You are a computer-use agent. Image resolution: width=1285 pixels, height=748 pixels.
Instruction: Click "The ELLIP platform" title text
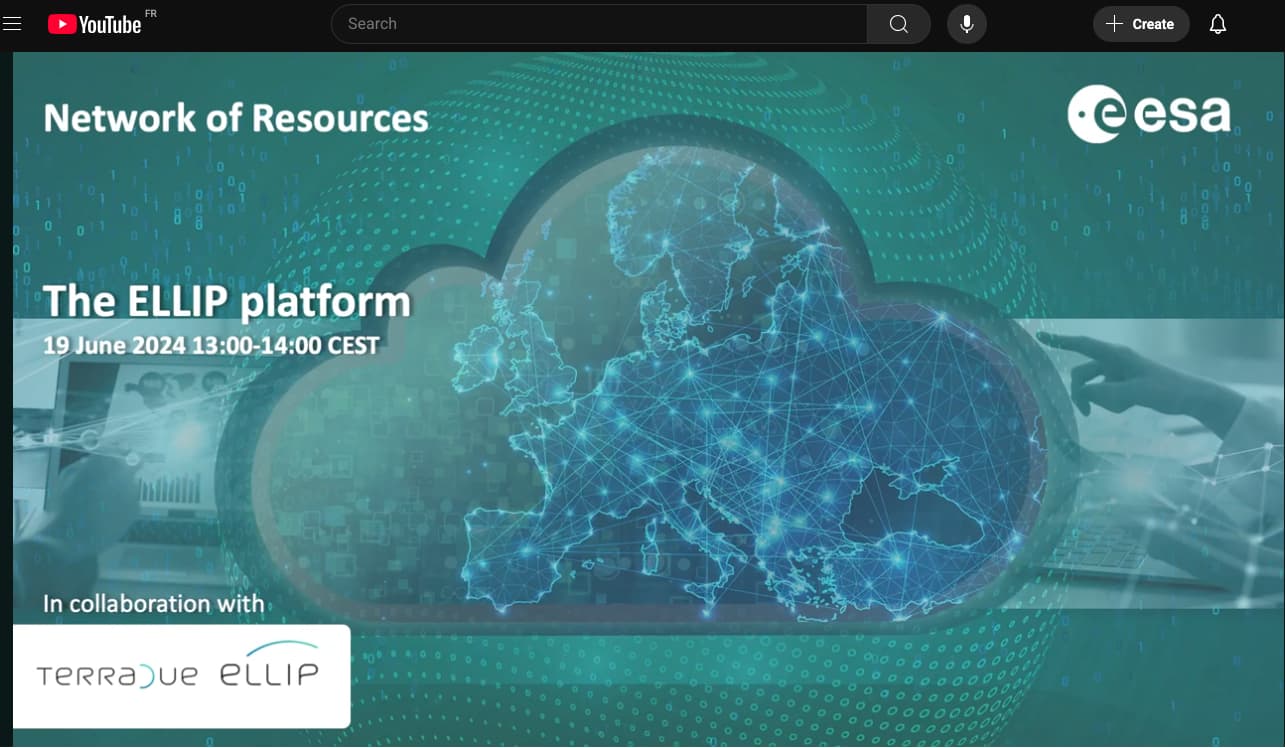[x=227, y=301]
